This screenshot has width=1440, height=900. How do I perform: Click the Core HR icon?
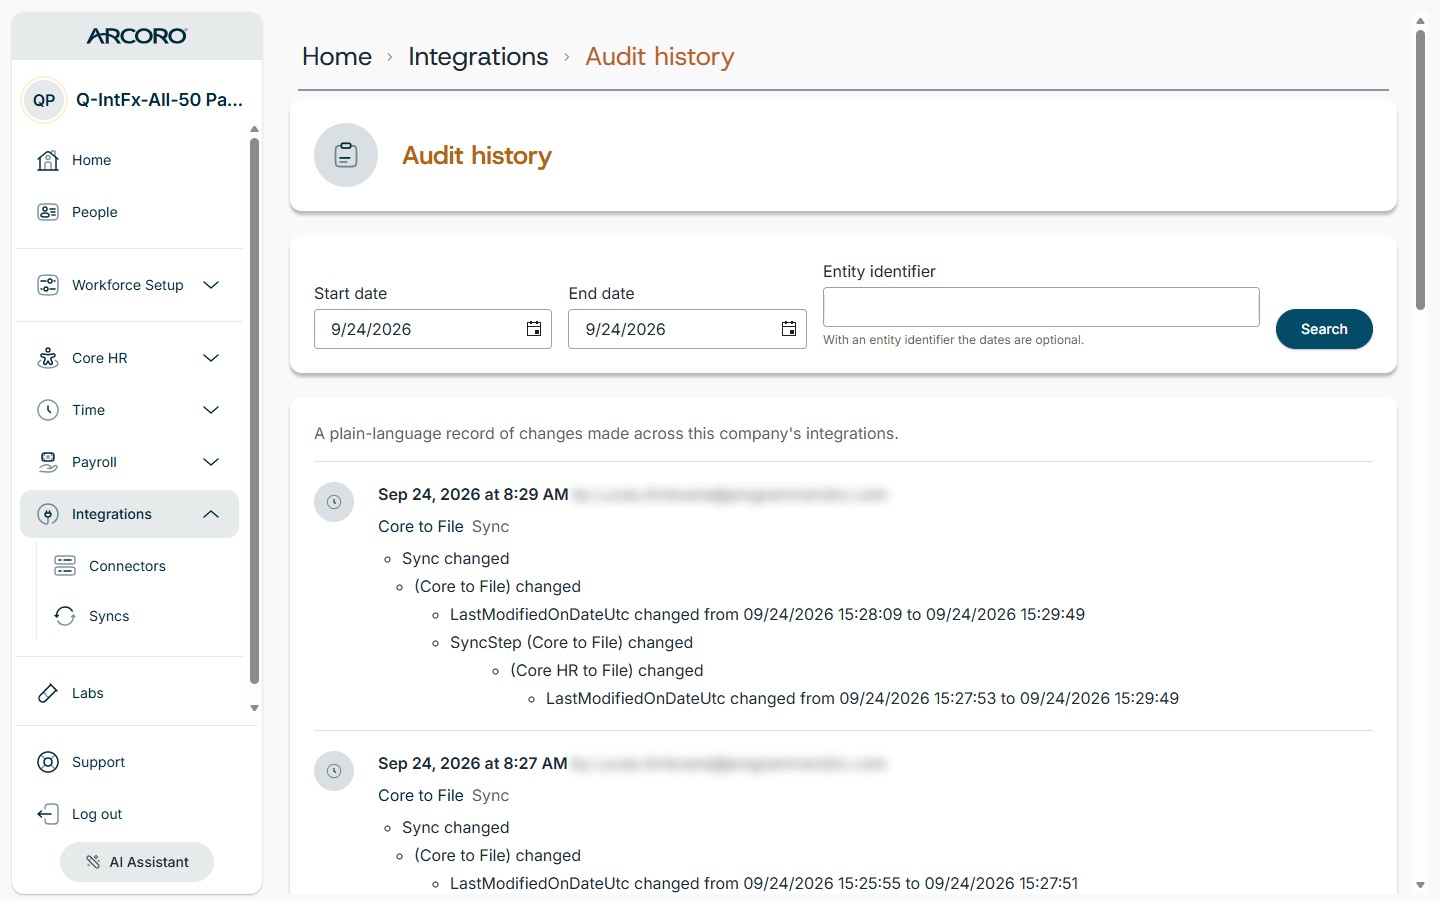pyautogui.click(x=48, y=358)
